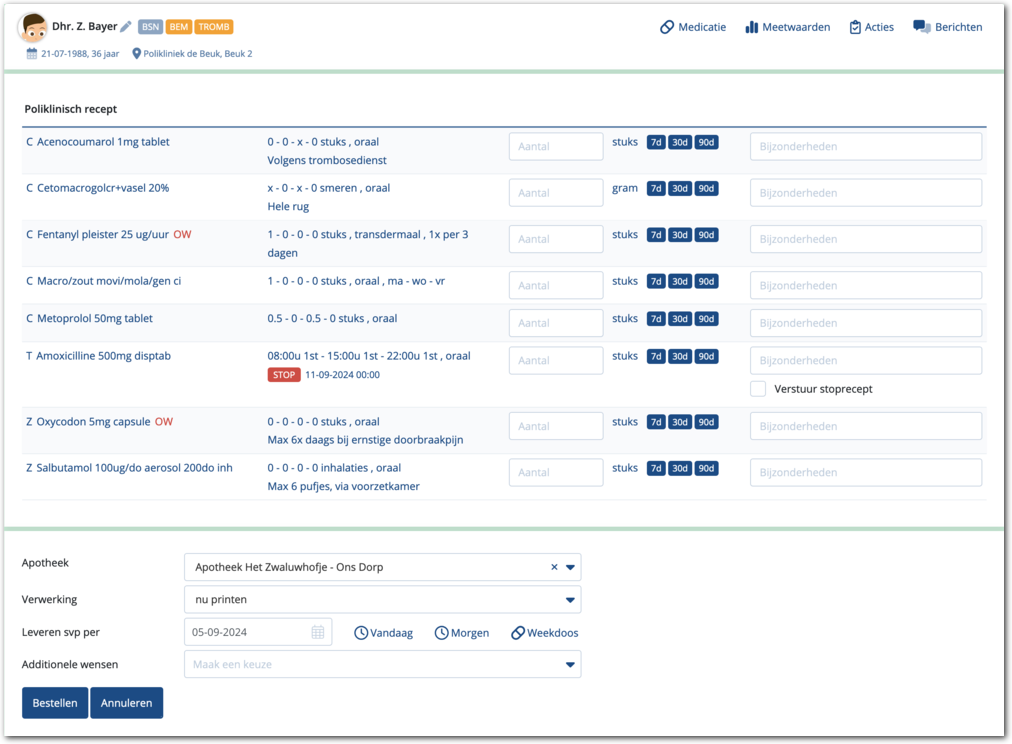This screenshot has width=1012, height=744.
Task: Click the patient avatar picture
Action: pyautogui.click(x=33, y=28)
